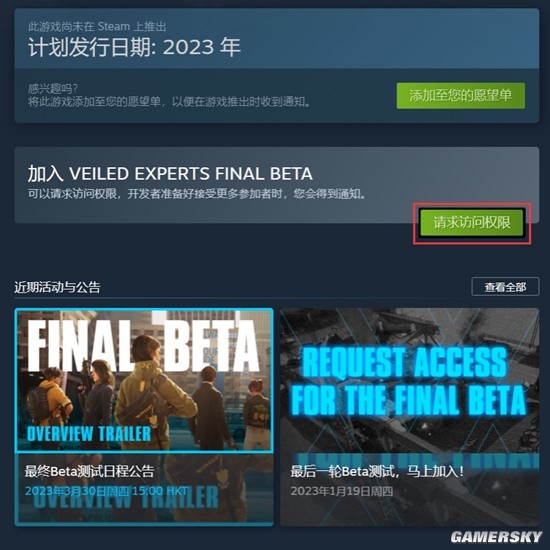Open the REQUEST ACCESS FOR THE FINAL BETA image

[x=409, y=381]
